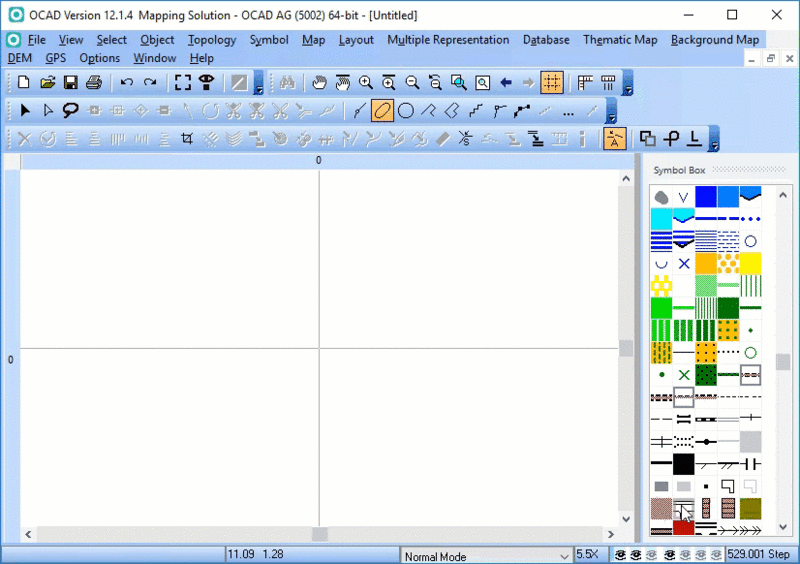Open a file with the folder icon
Viewport: 800px width, 564px height.
47,82
